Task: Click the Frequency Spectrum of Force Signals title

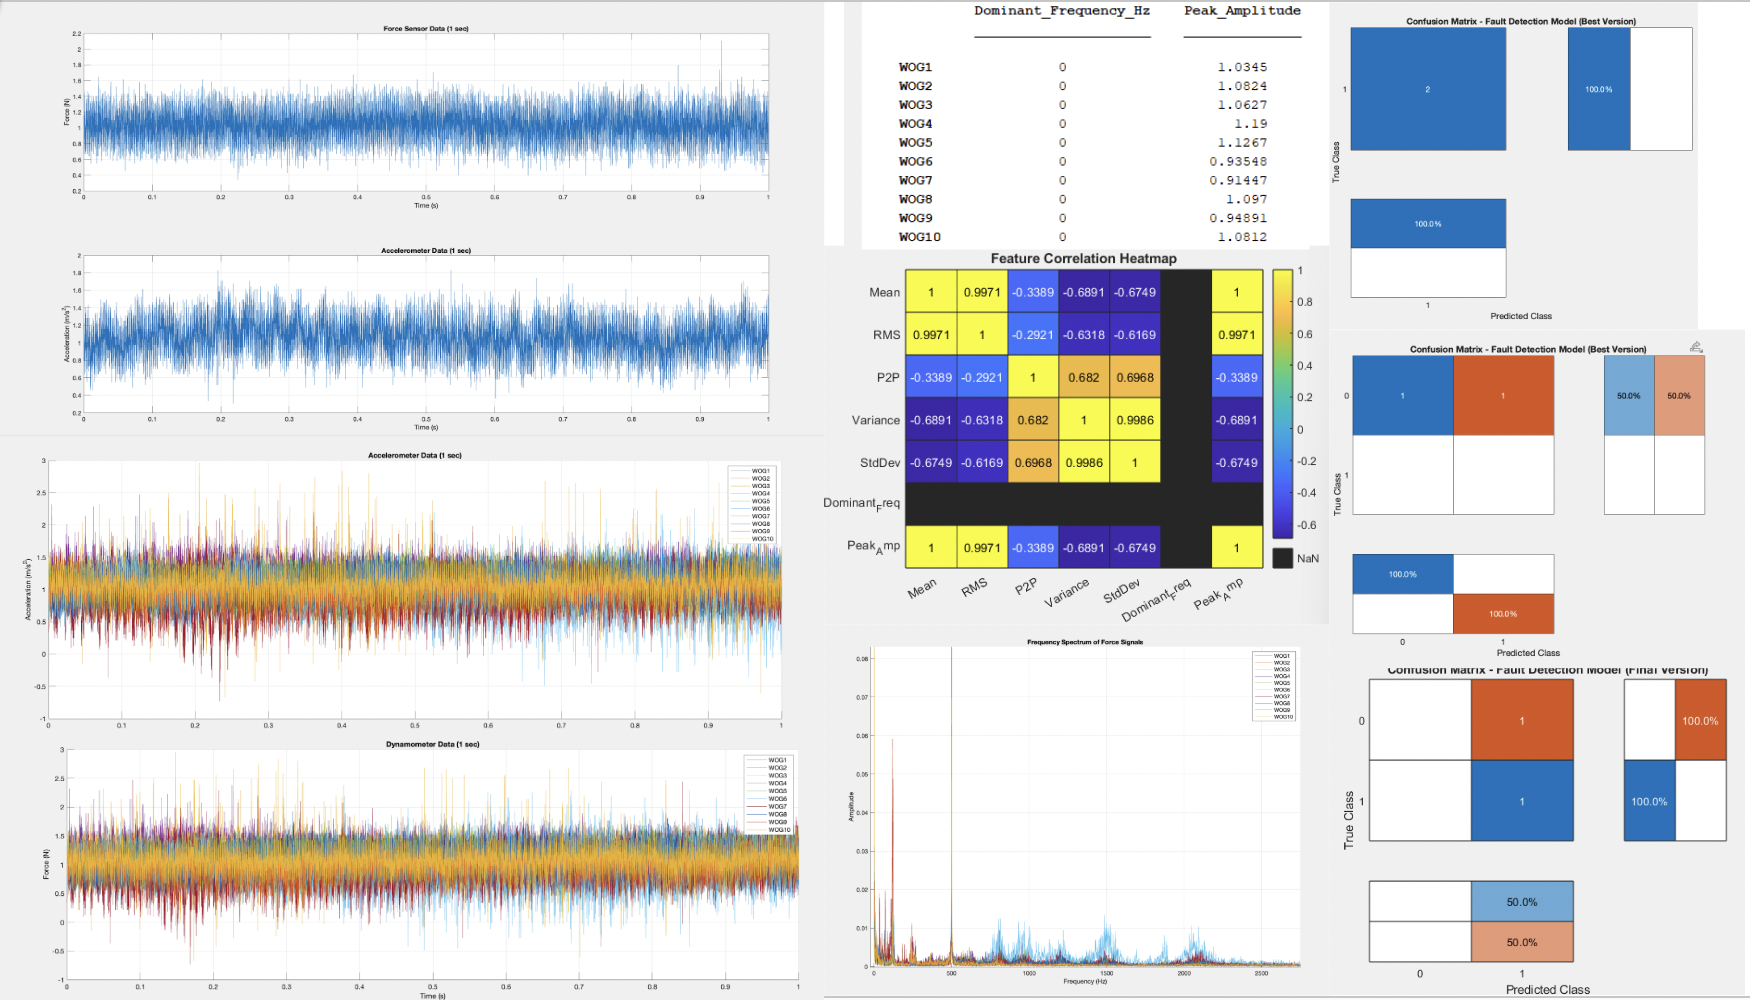Action: point(1084,642)
